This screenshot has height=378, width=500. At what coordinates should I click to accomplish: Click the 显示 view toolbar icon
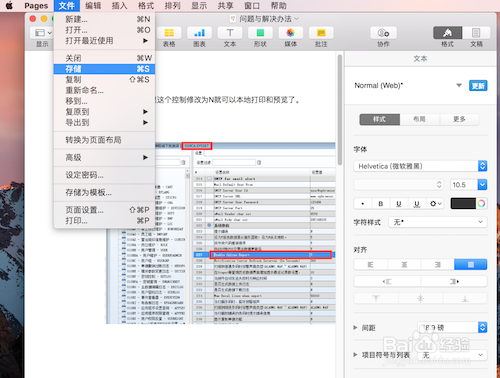pos(42,33)
